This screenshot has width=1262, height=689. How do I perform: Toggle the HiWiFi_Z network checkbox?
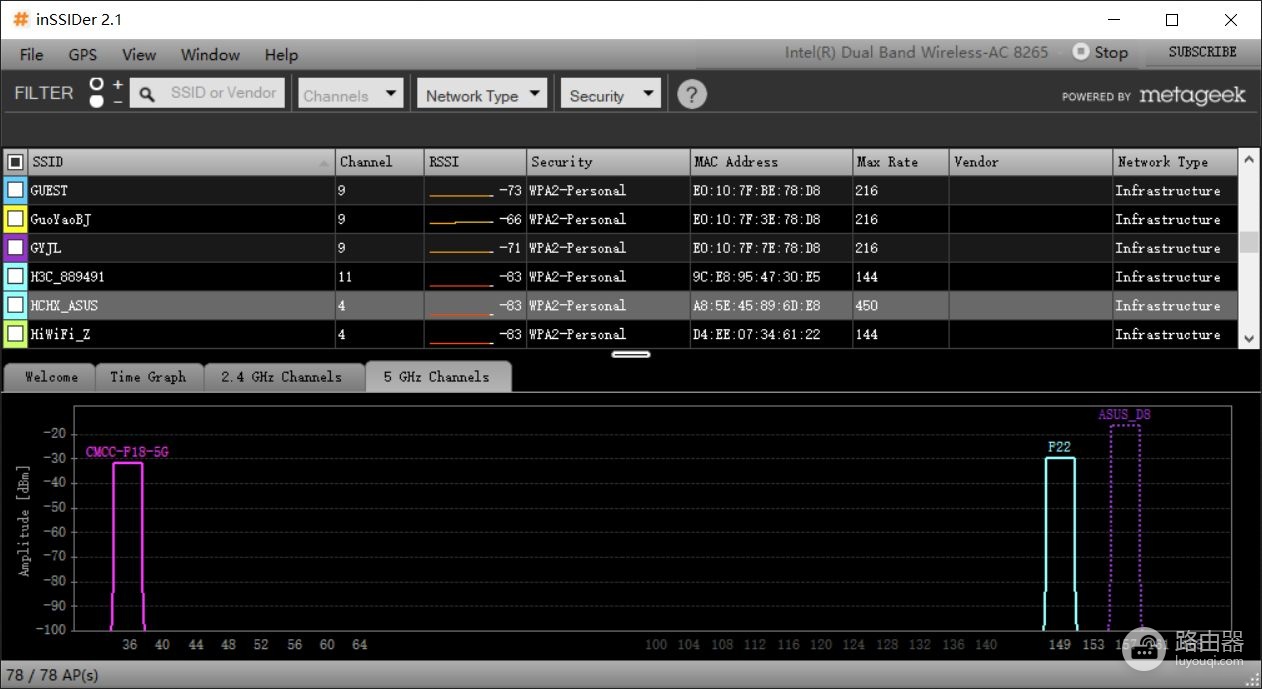pos(15,334)
